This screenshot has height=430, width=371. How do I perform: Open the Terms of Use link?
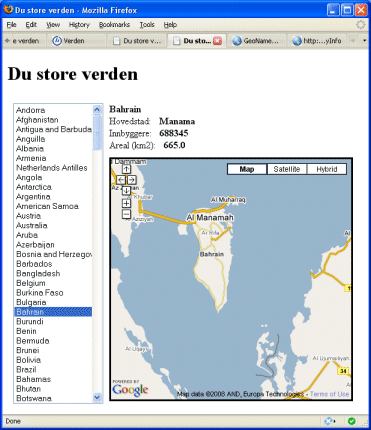pos(329,394)
